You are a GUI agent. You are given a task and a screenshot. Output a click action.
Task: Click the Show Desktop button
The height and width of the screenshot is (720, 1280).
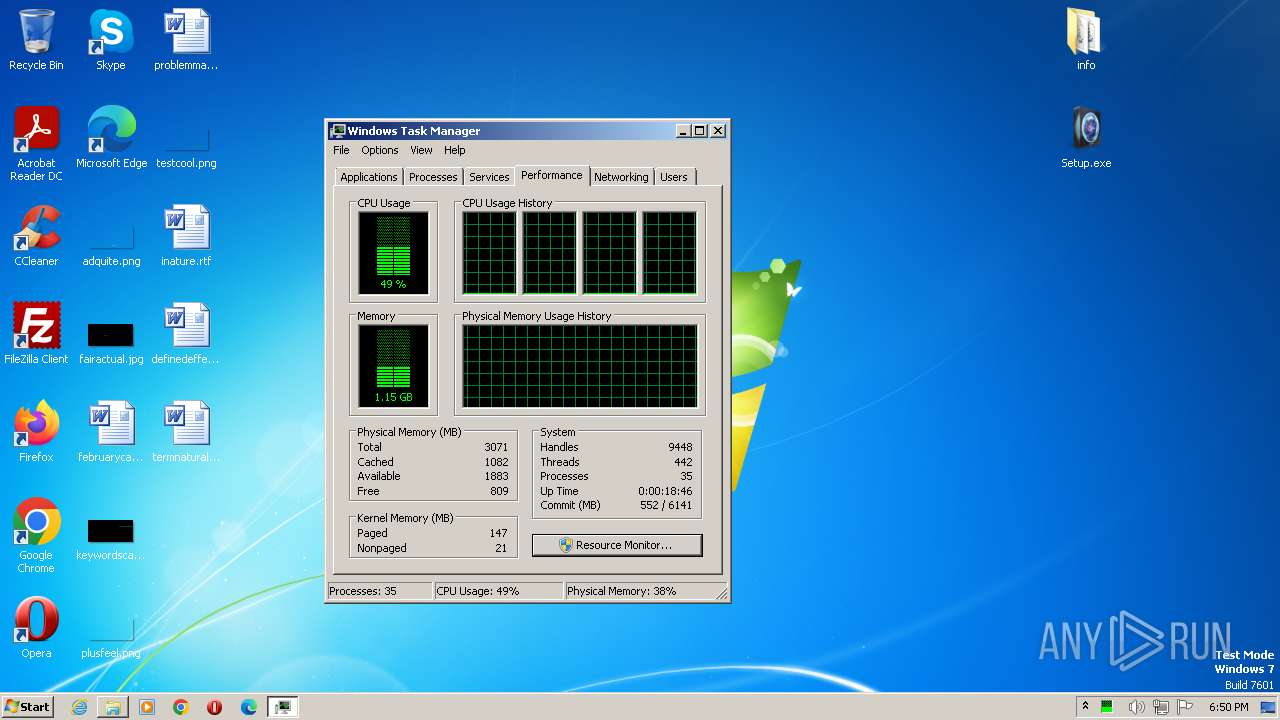click(1270, 707)
